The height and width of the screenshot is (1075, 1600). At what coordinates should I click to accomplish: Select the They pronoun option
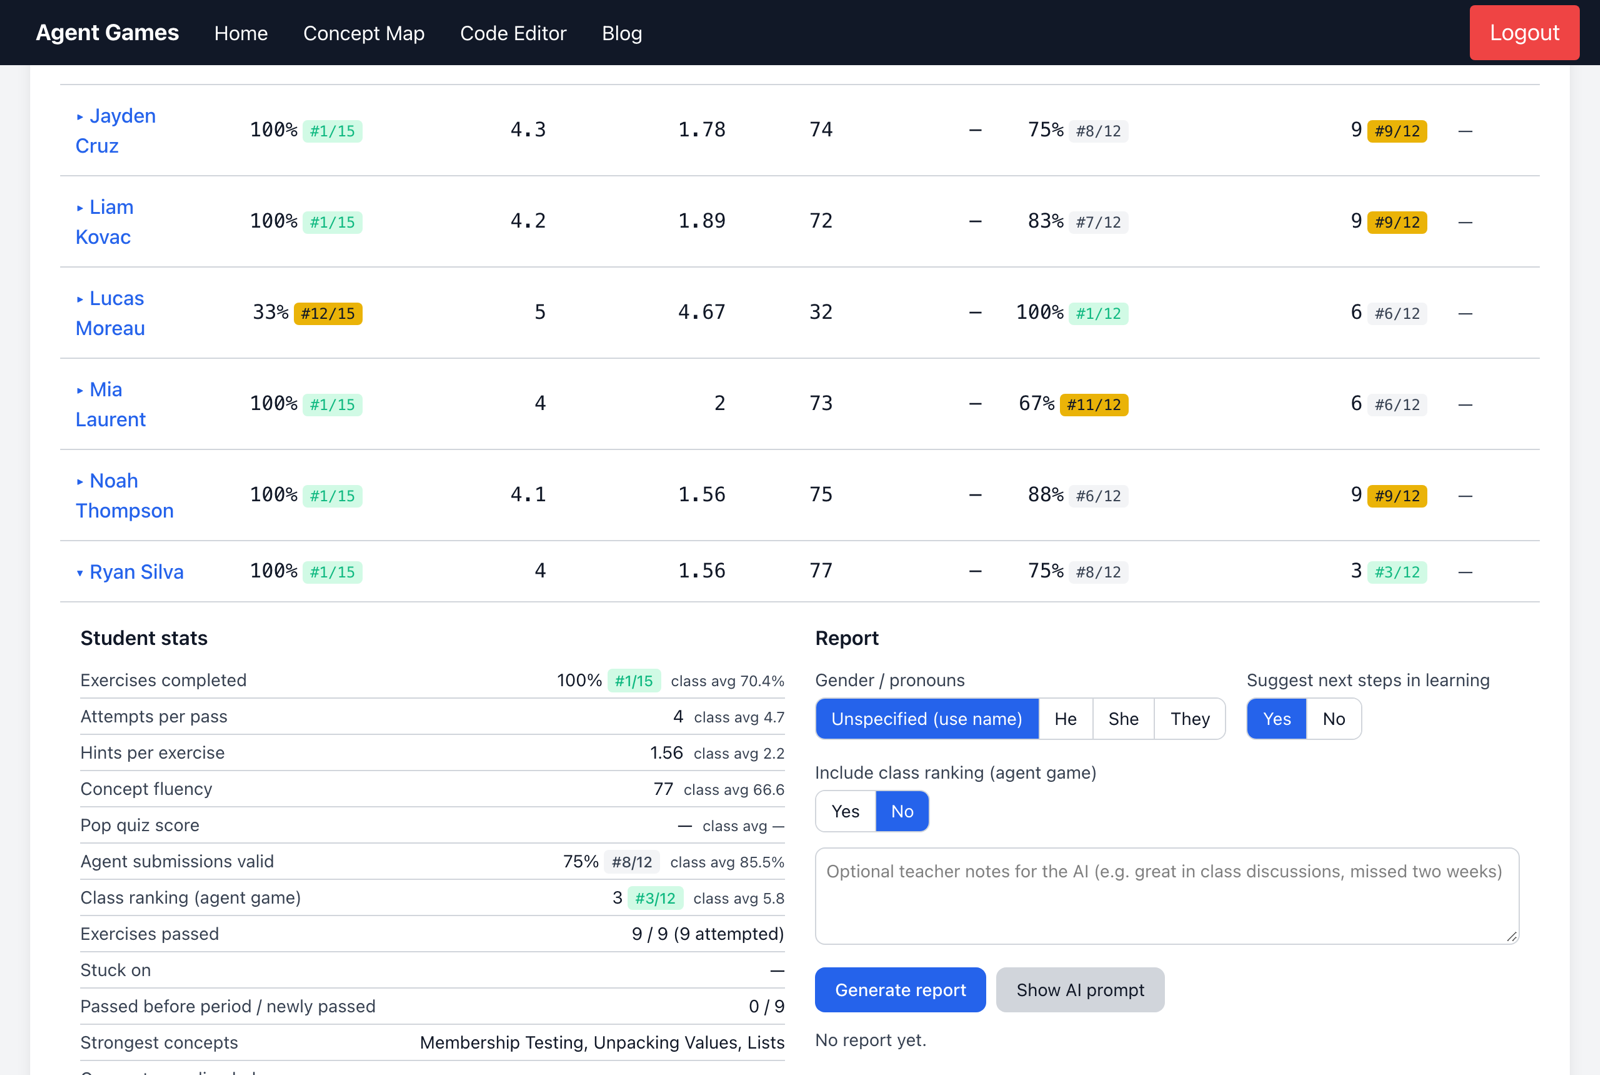tap(1190, 719)
